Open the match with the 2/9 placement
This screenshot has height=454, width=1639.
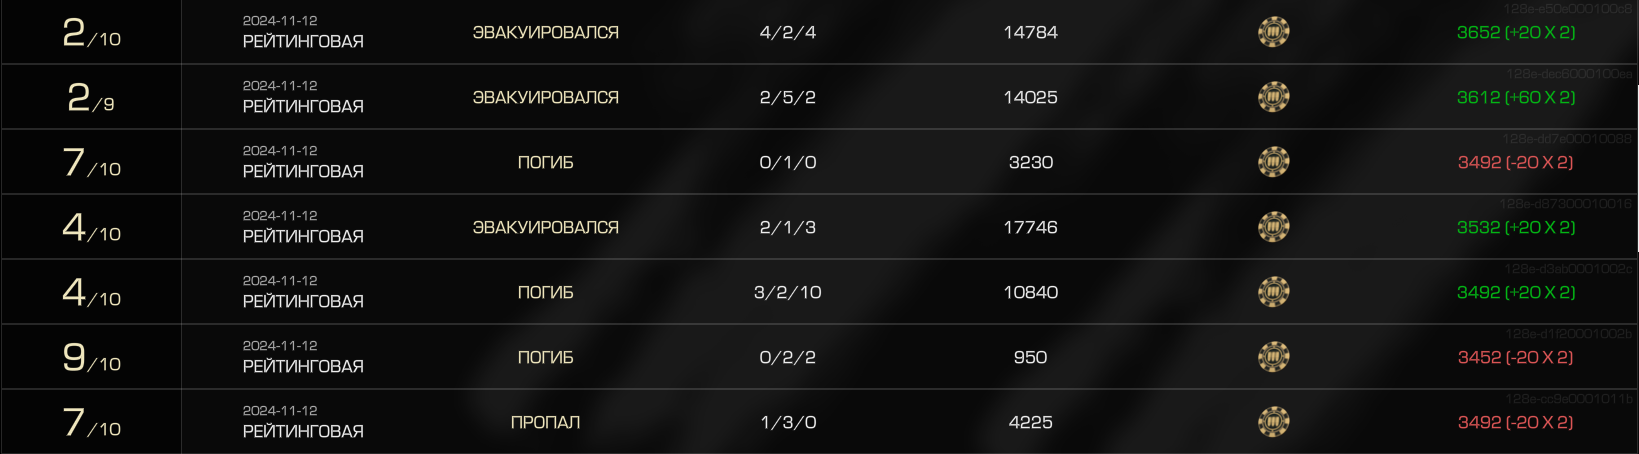click(819, 97)
